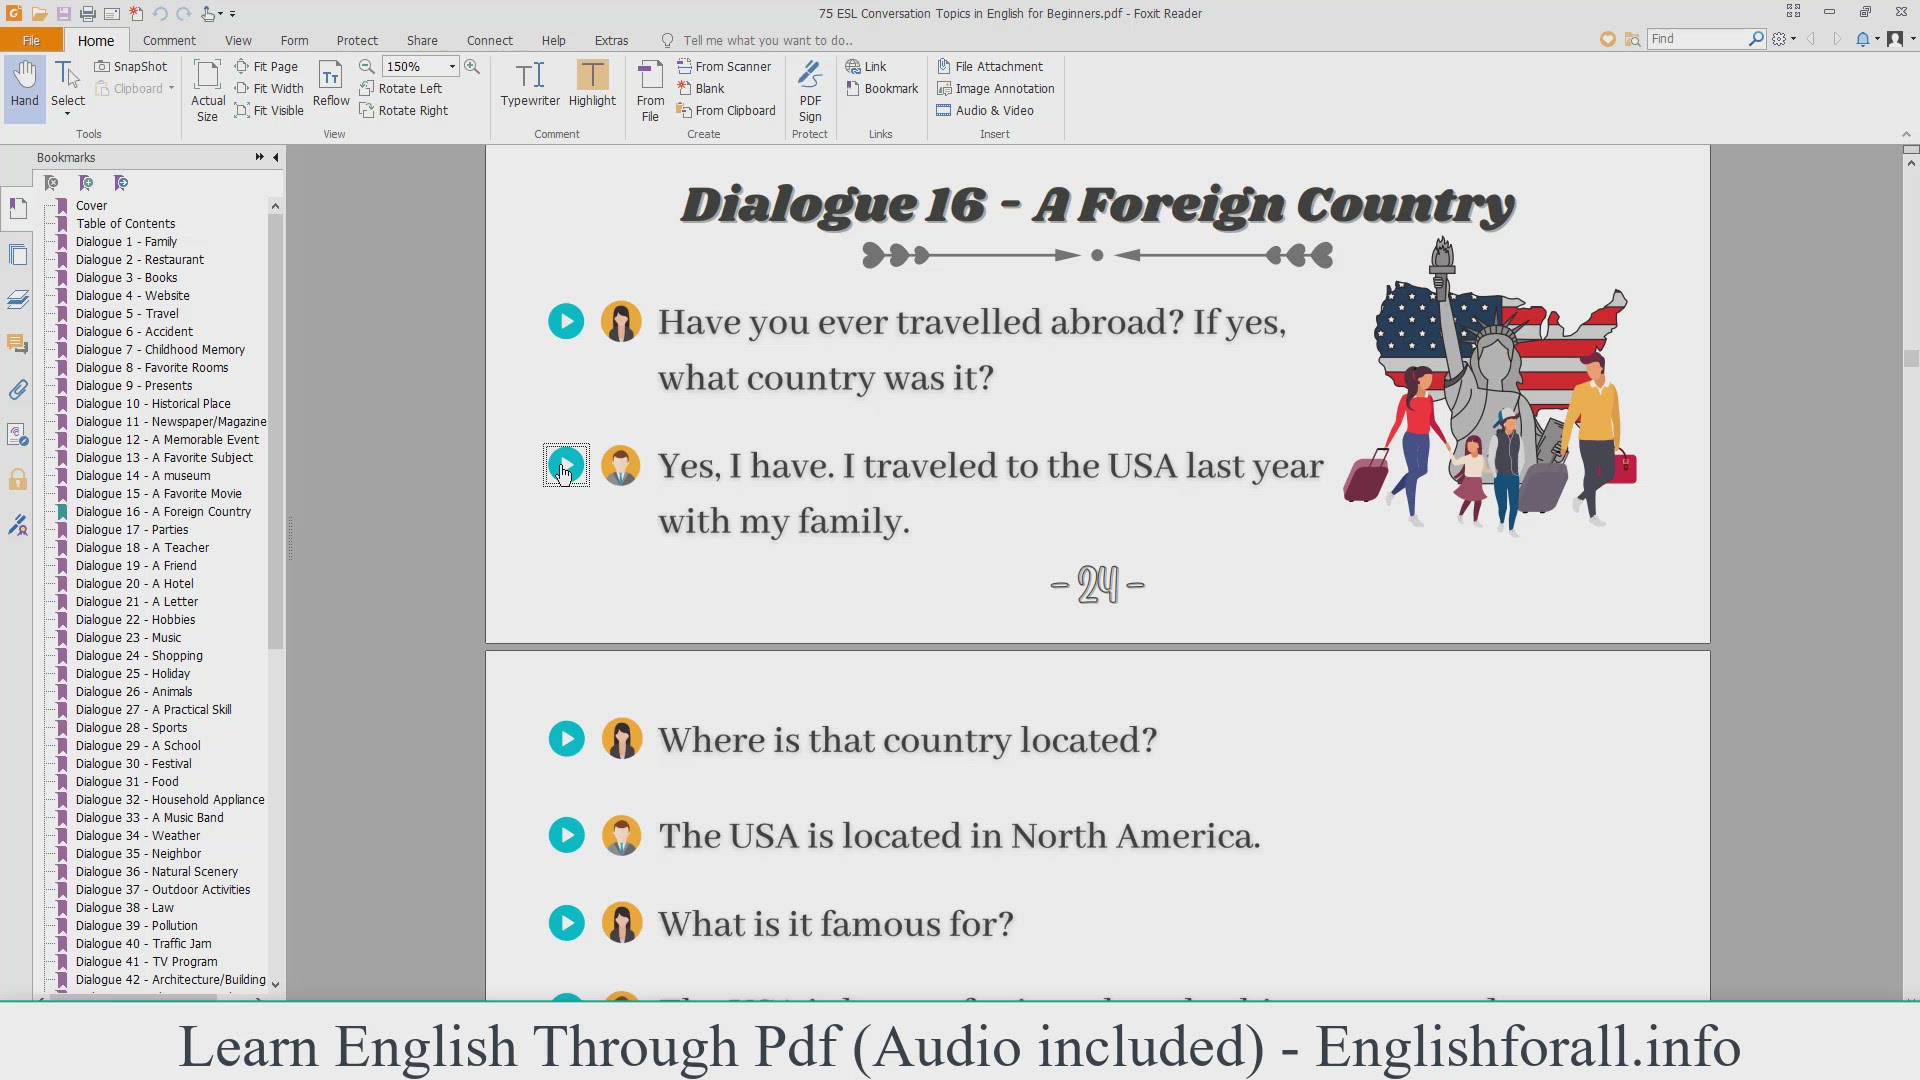Click the zoom in magnifier icon

tap(472, 66)
